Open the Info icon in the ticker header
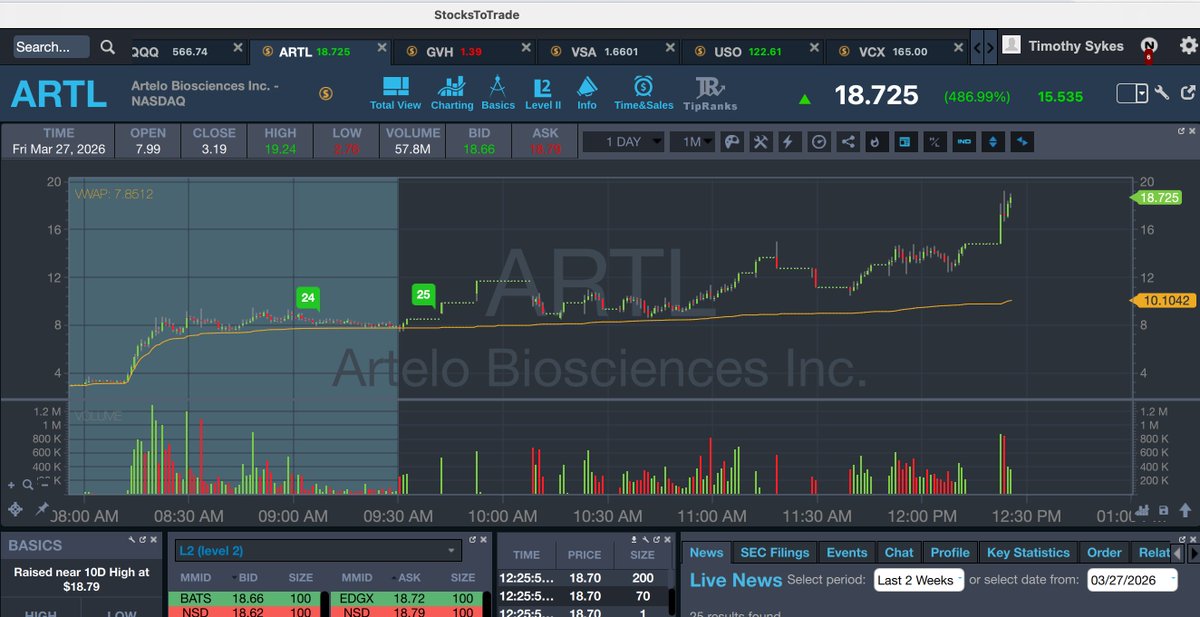 click(x=587, y=88)
